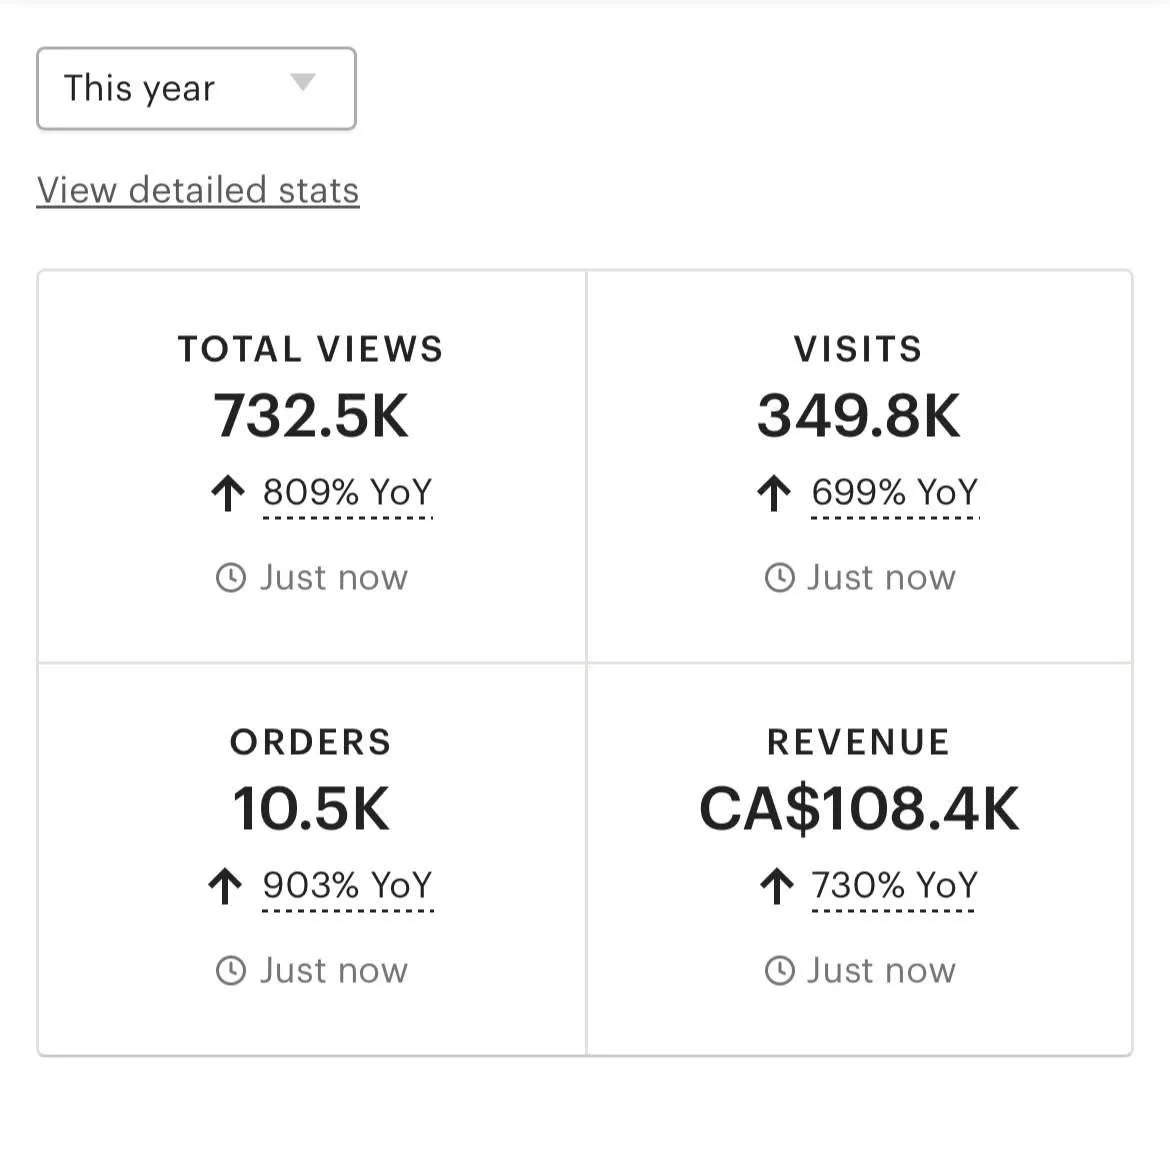
Task: Click the 903% YoY orders change
Action: point(347,885)
